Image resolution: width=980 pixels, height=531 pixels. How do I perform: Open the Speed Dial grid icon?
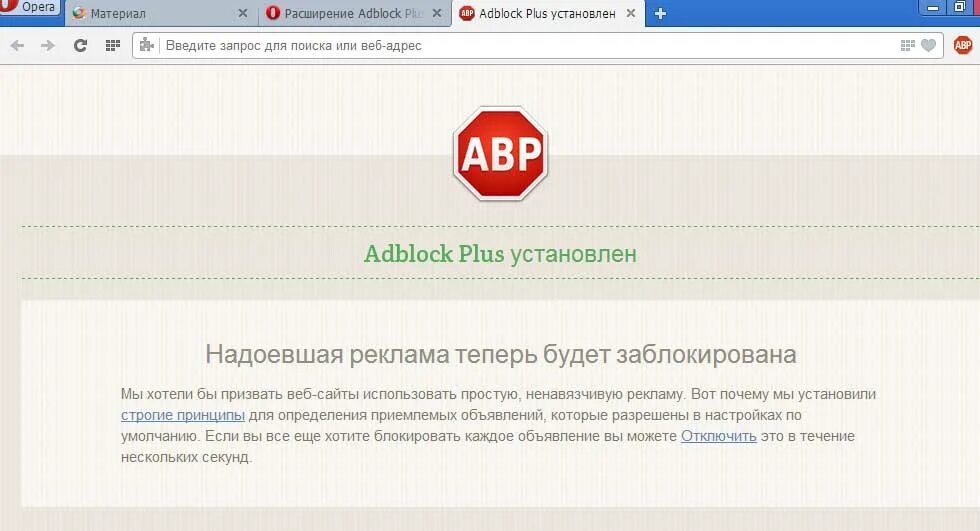[112, 46]
